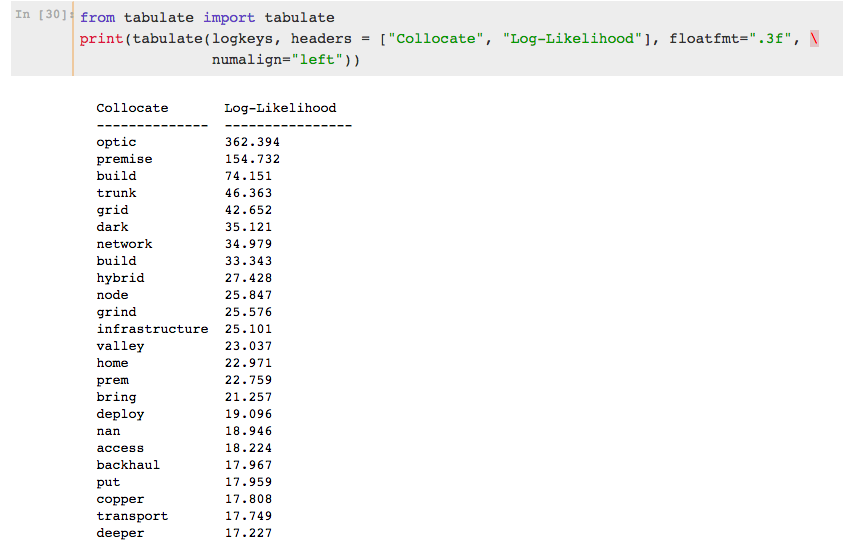Screen dimensions: 843x540
Task: Place cursor in the tabulate code cell
Action: pos(458,38)
